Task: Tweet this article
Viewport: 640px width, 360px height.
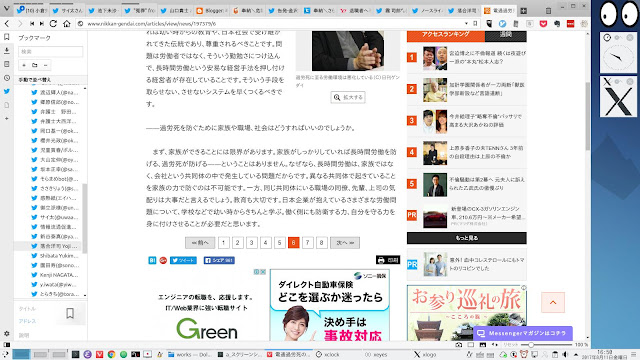Action: [x=183, y=260]
